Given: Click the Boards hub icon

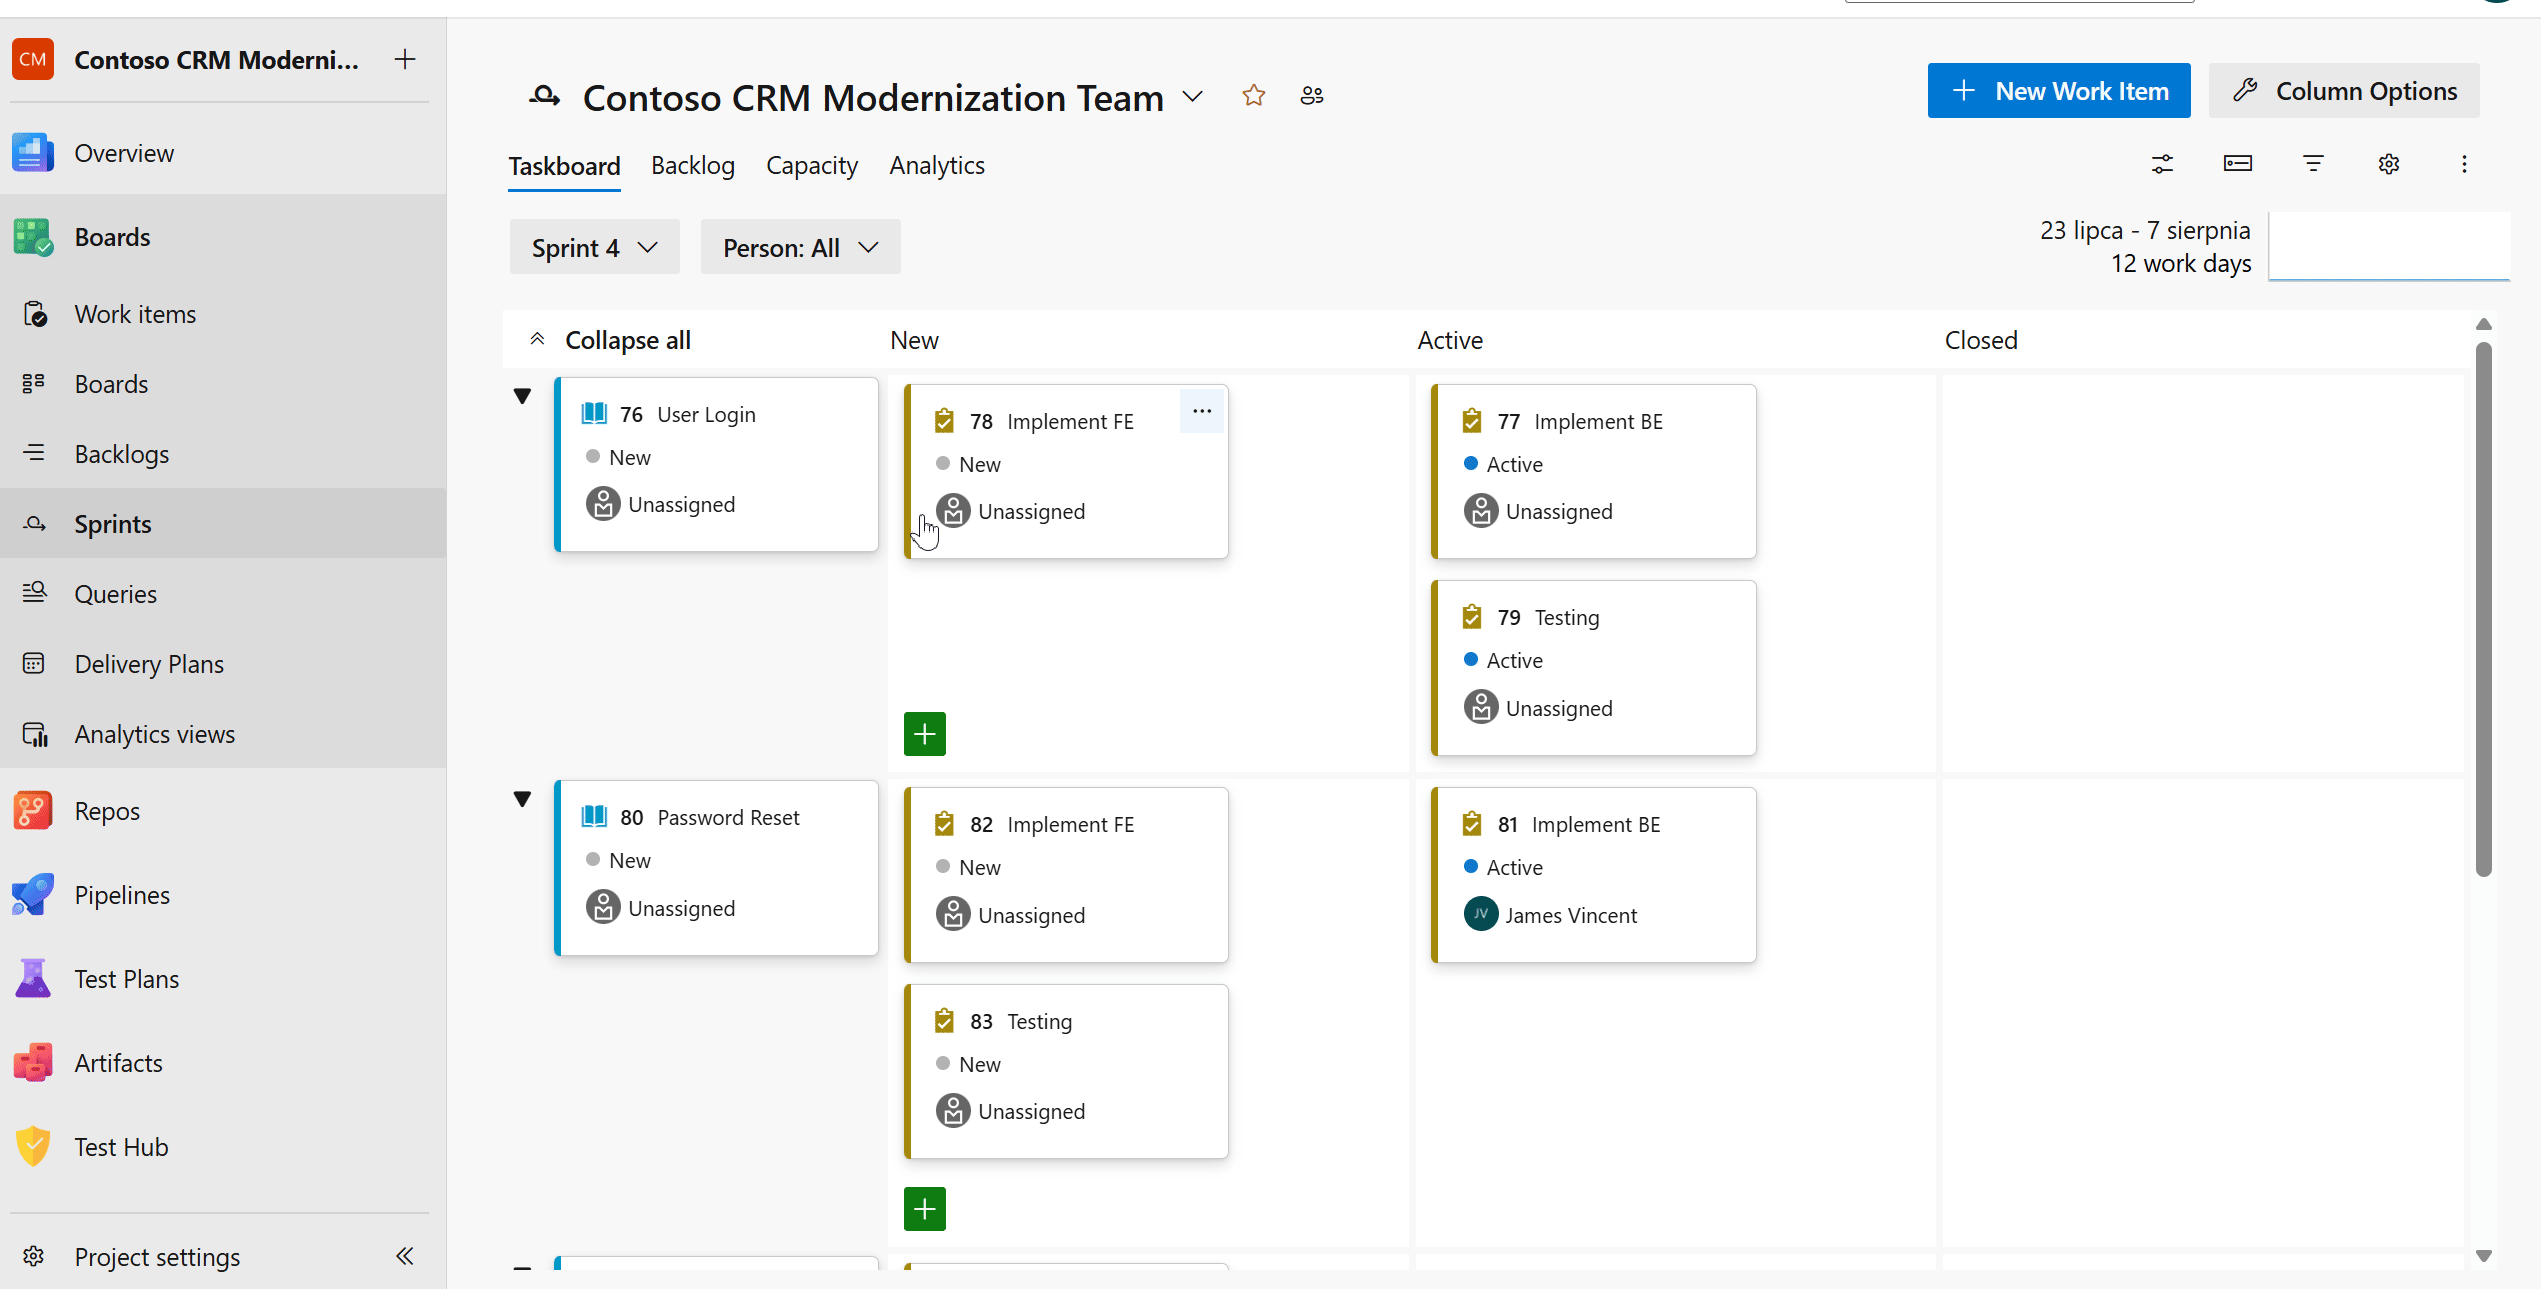Looking at the screenshot, I should (32, 237).
